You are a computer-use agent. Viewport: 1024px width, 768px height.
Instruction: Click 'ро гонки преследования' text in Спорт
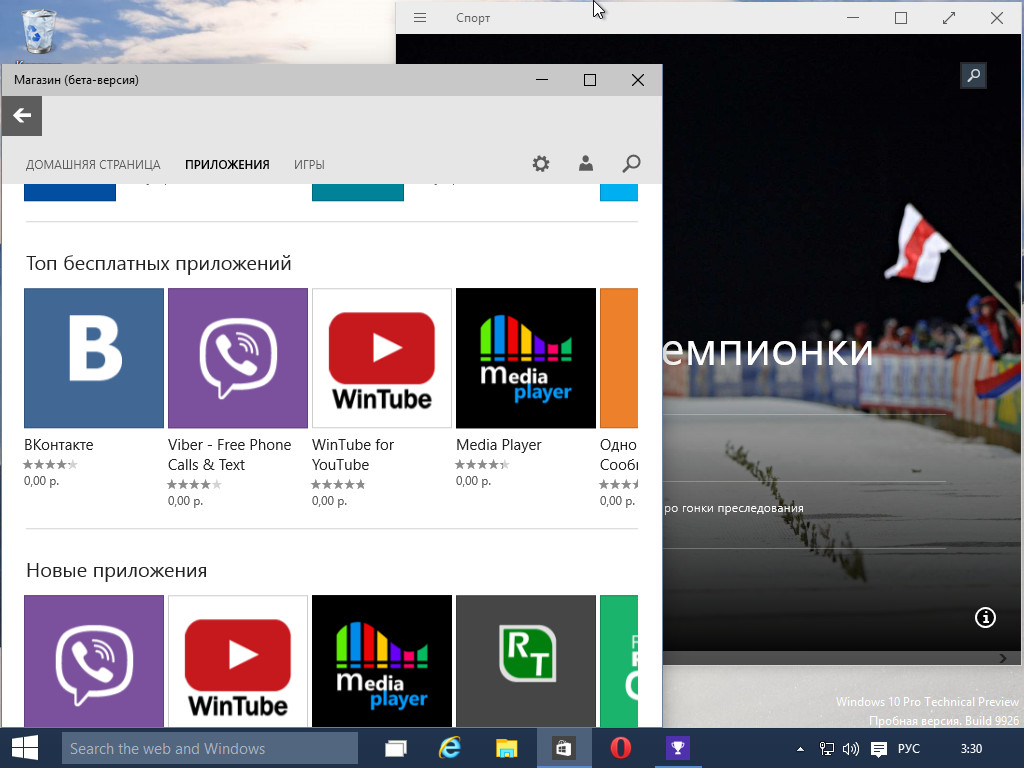click(x=733, y=508)
